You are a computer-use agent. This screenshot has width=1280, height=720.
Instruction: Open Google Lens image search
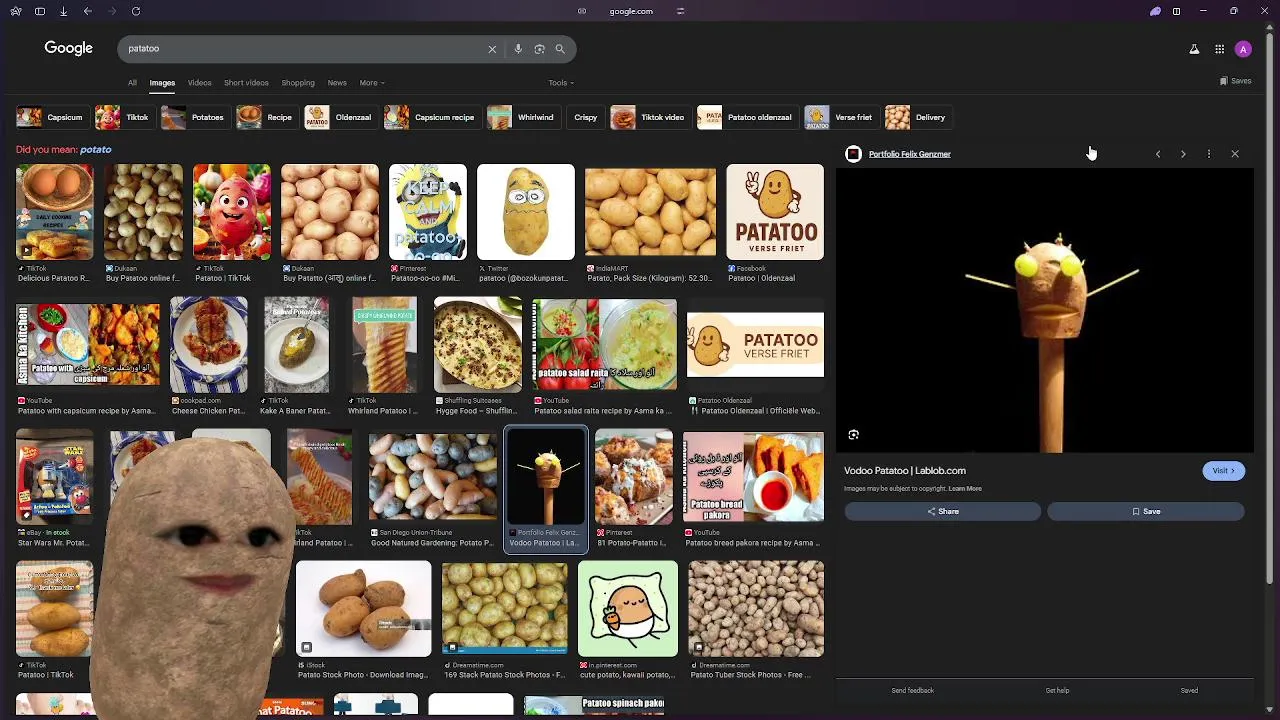point(539,49)
